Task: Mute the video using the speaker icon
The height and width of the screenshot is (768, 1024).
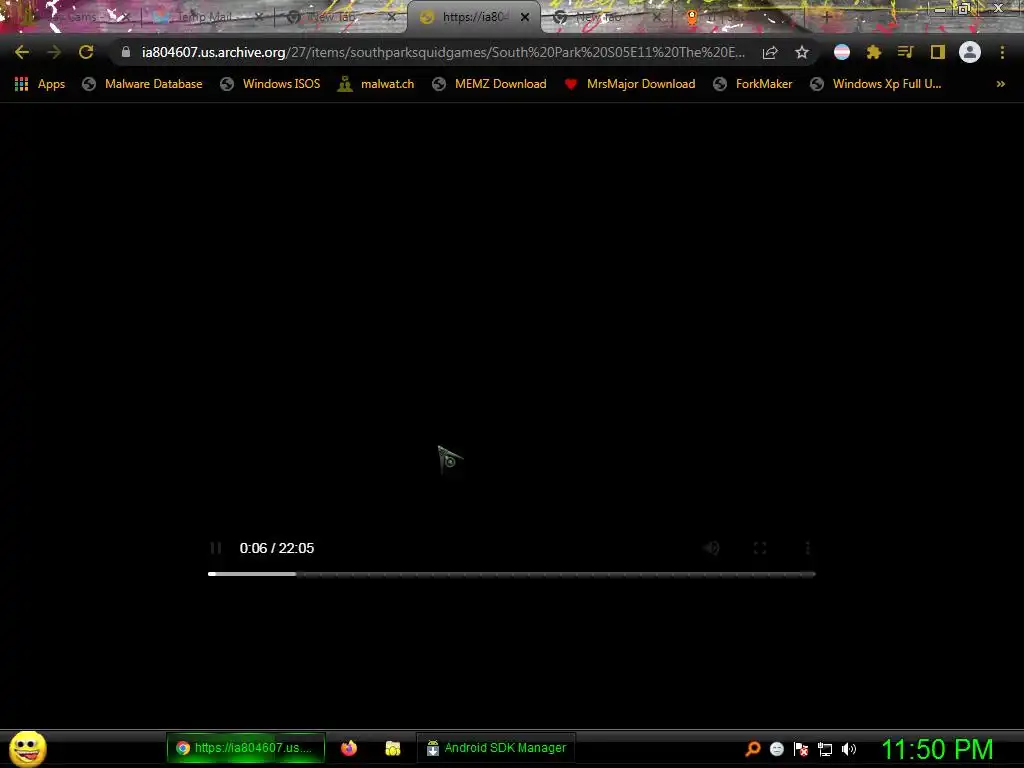Action: (712, 548)
